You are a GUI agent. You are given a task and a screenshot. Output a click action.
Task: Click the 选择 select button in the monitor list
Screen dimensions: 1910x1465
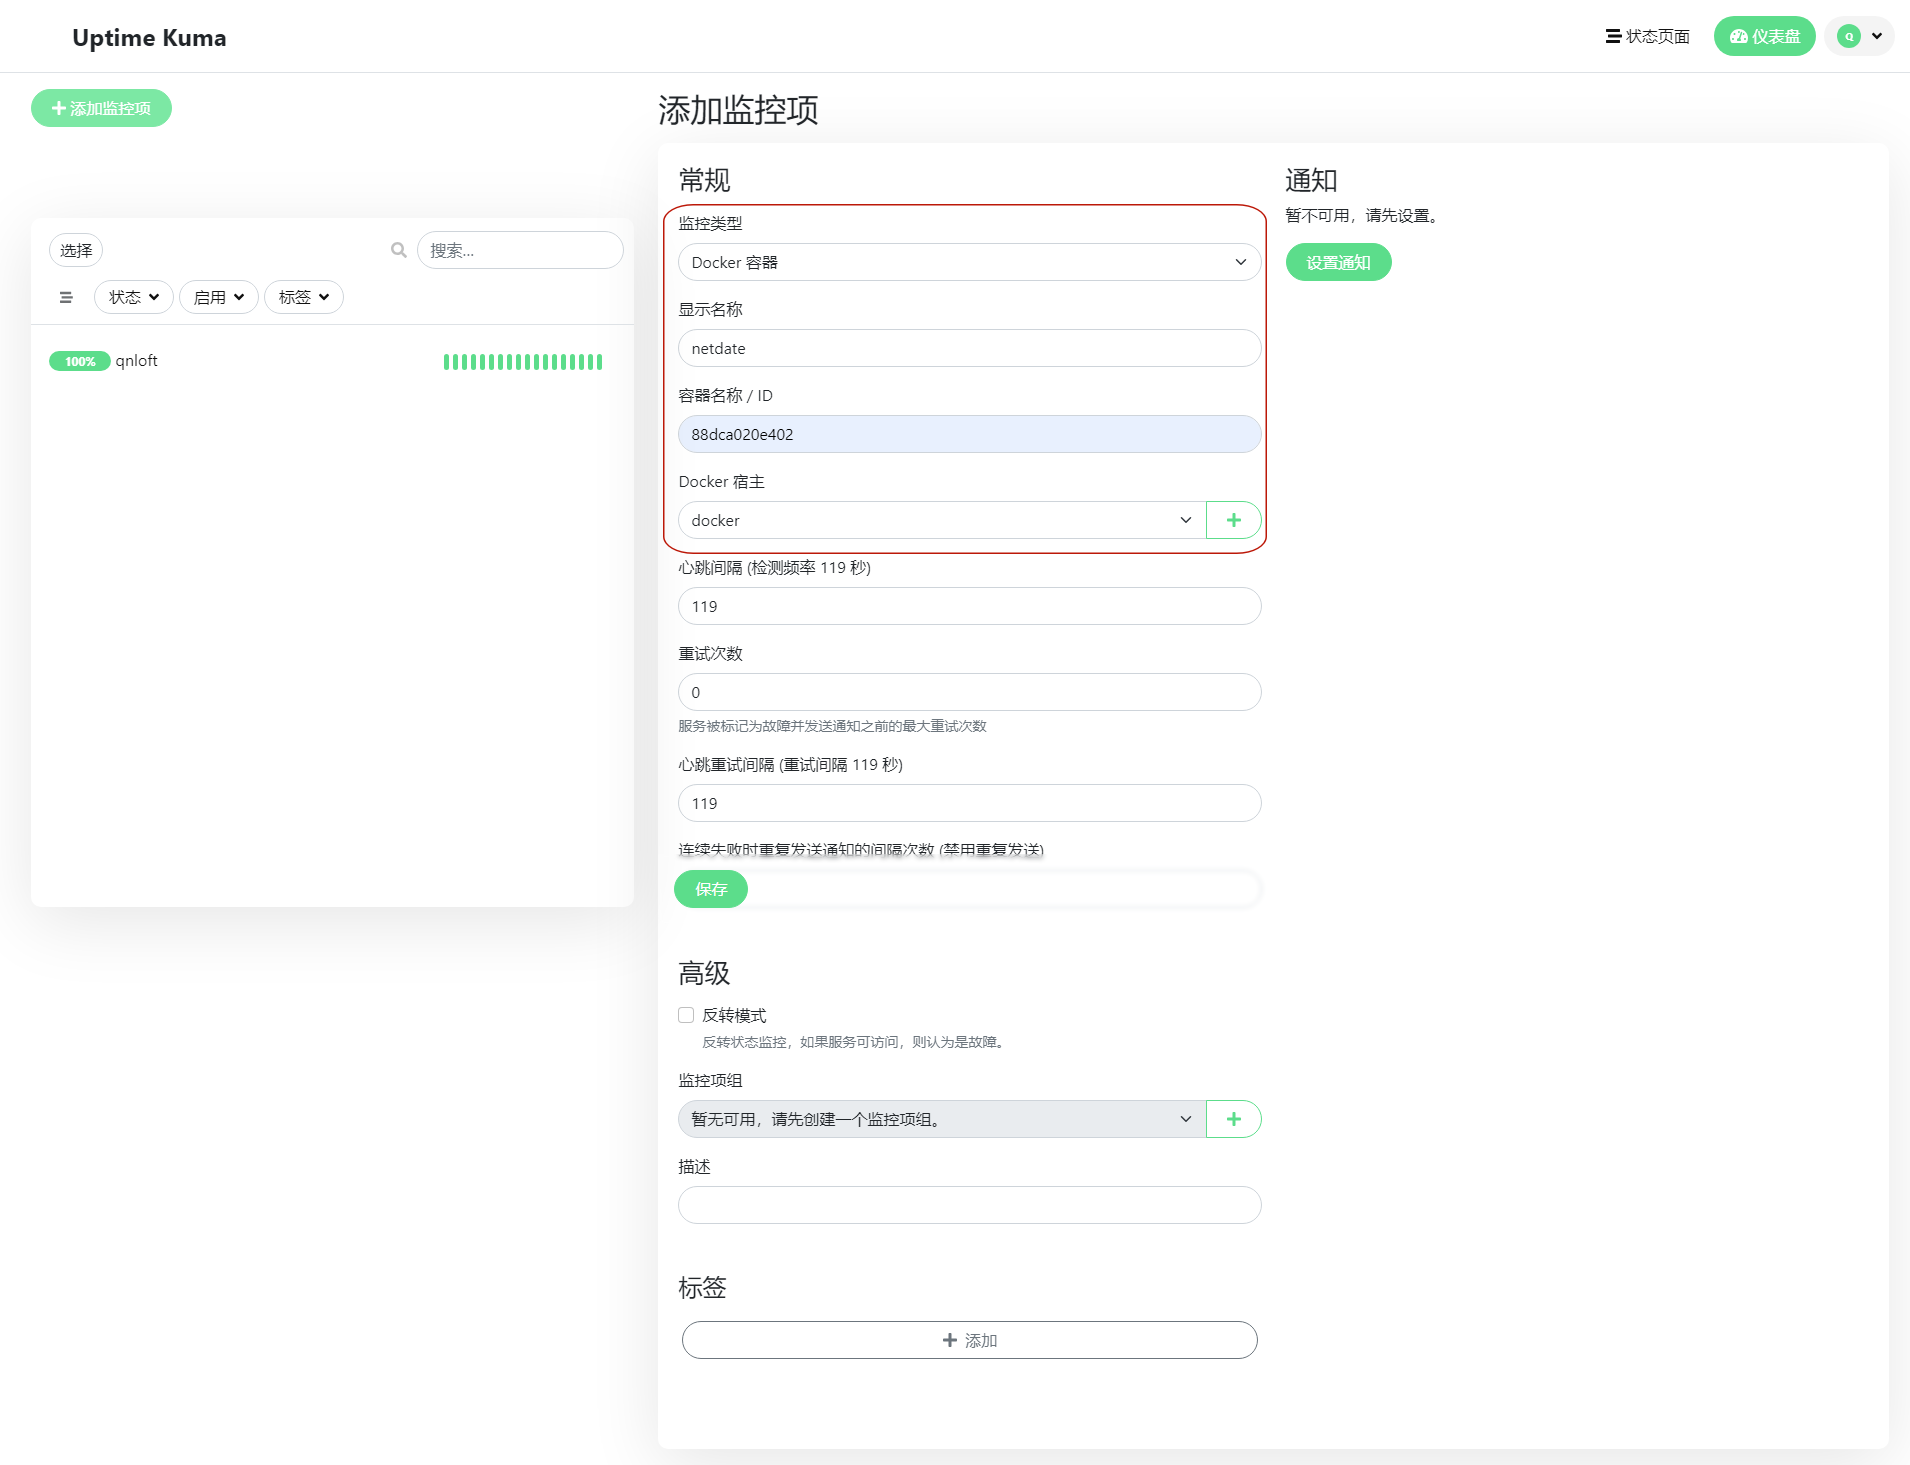tap(76, 250)
